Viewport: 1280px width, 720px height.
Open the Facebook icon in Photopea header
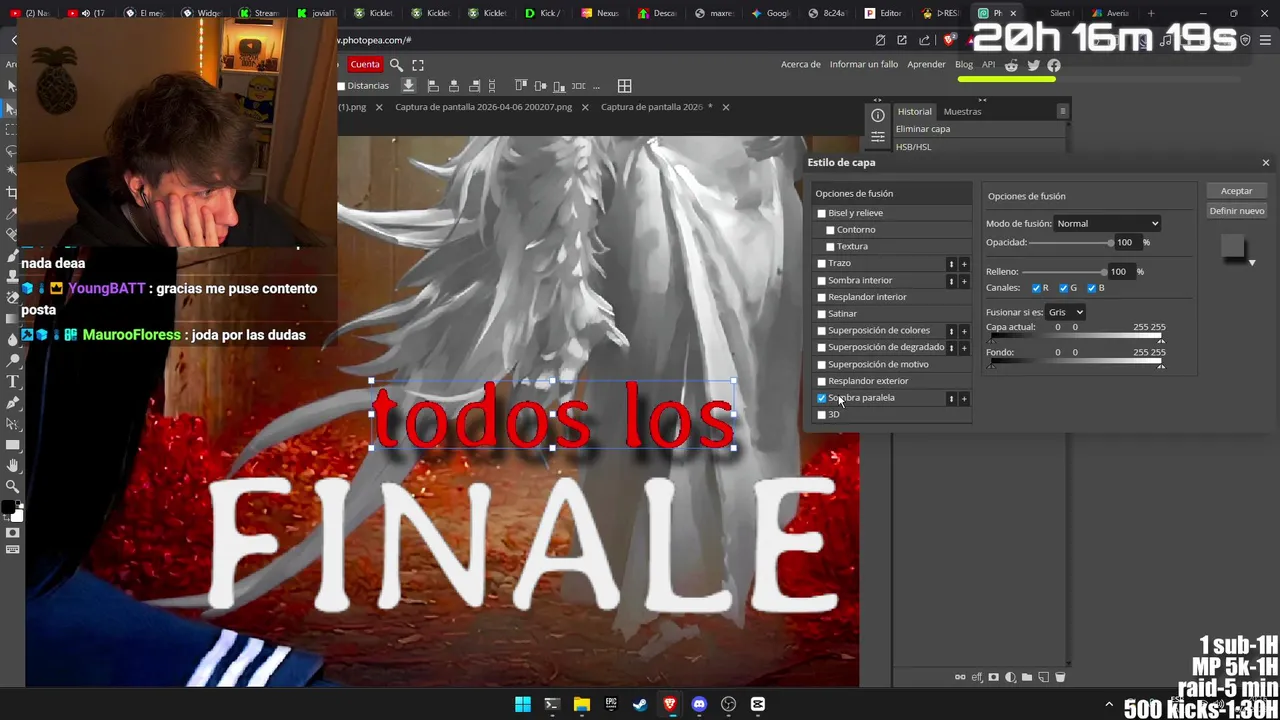1054,65
